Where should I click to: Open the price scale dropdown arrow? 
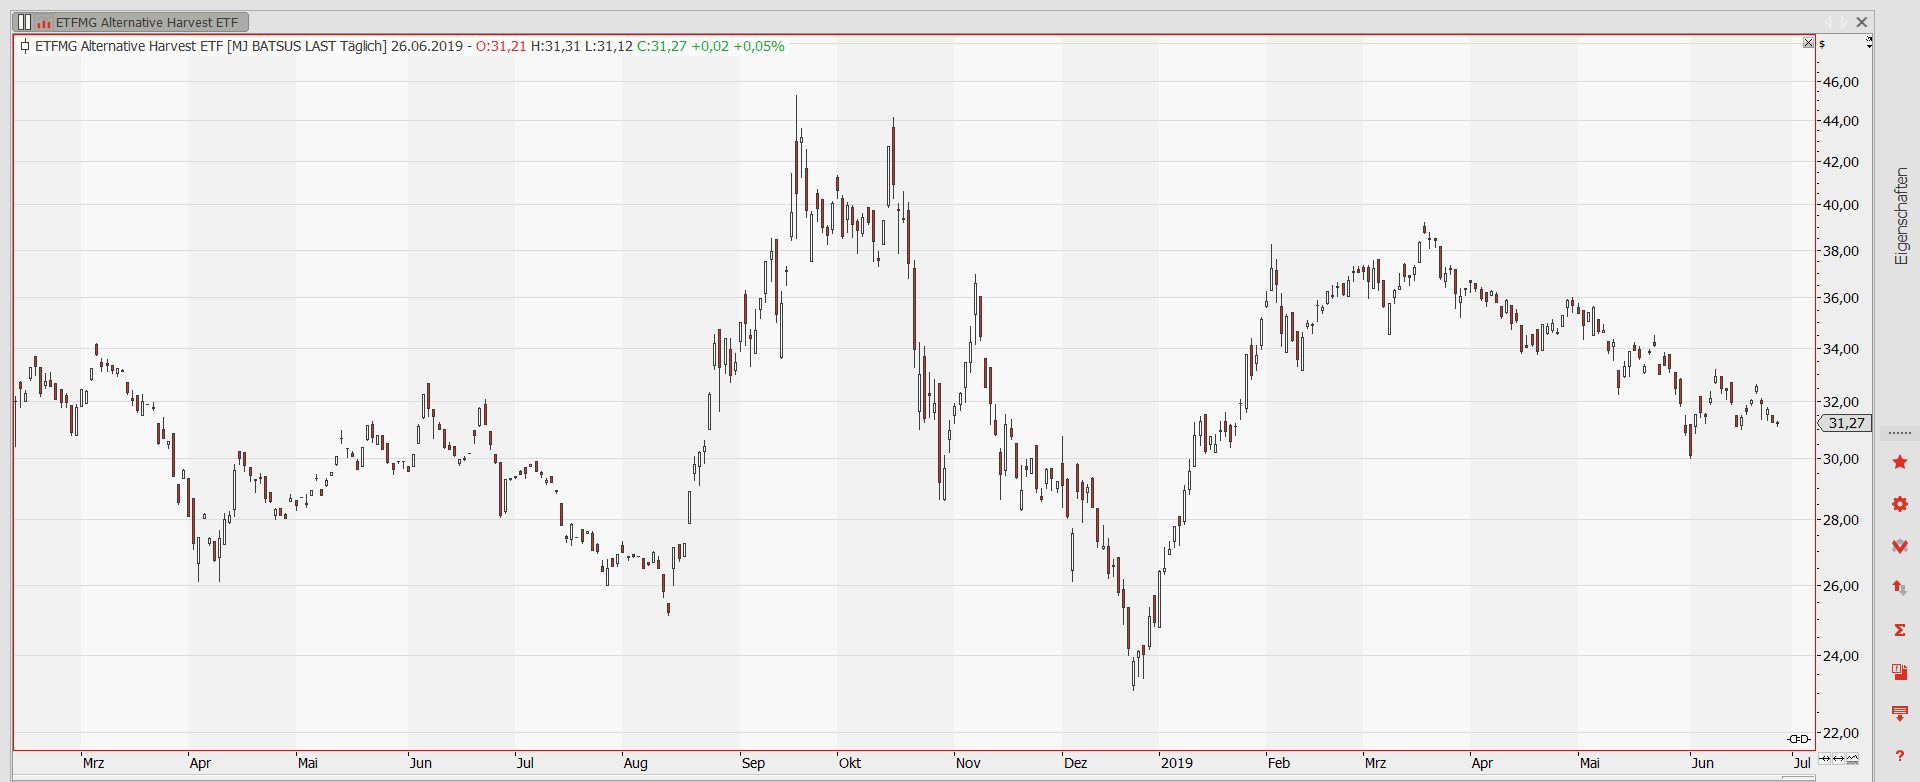tap(1868, 43)
